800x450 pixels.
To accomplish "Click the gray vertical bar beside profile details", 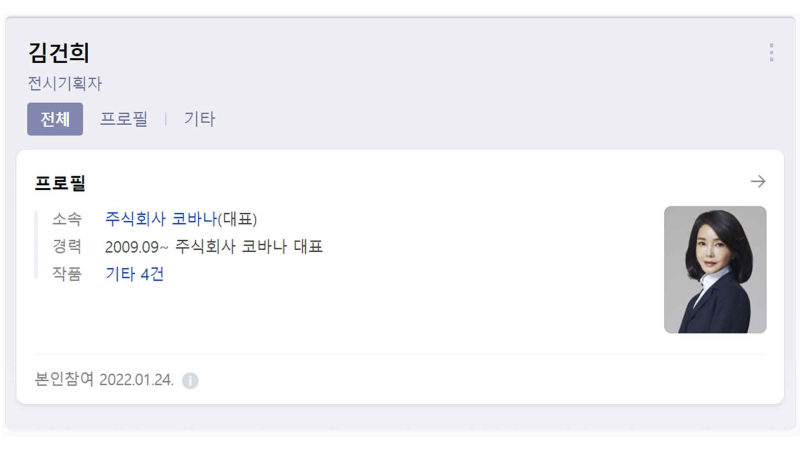I will 36,245.
